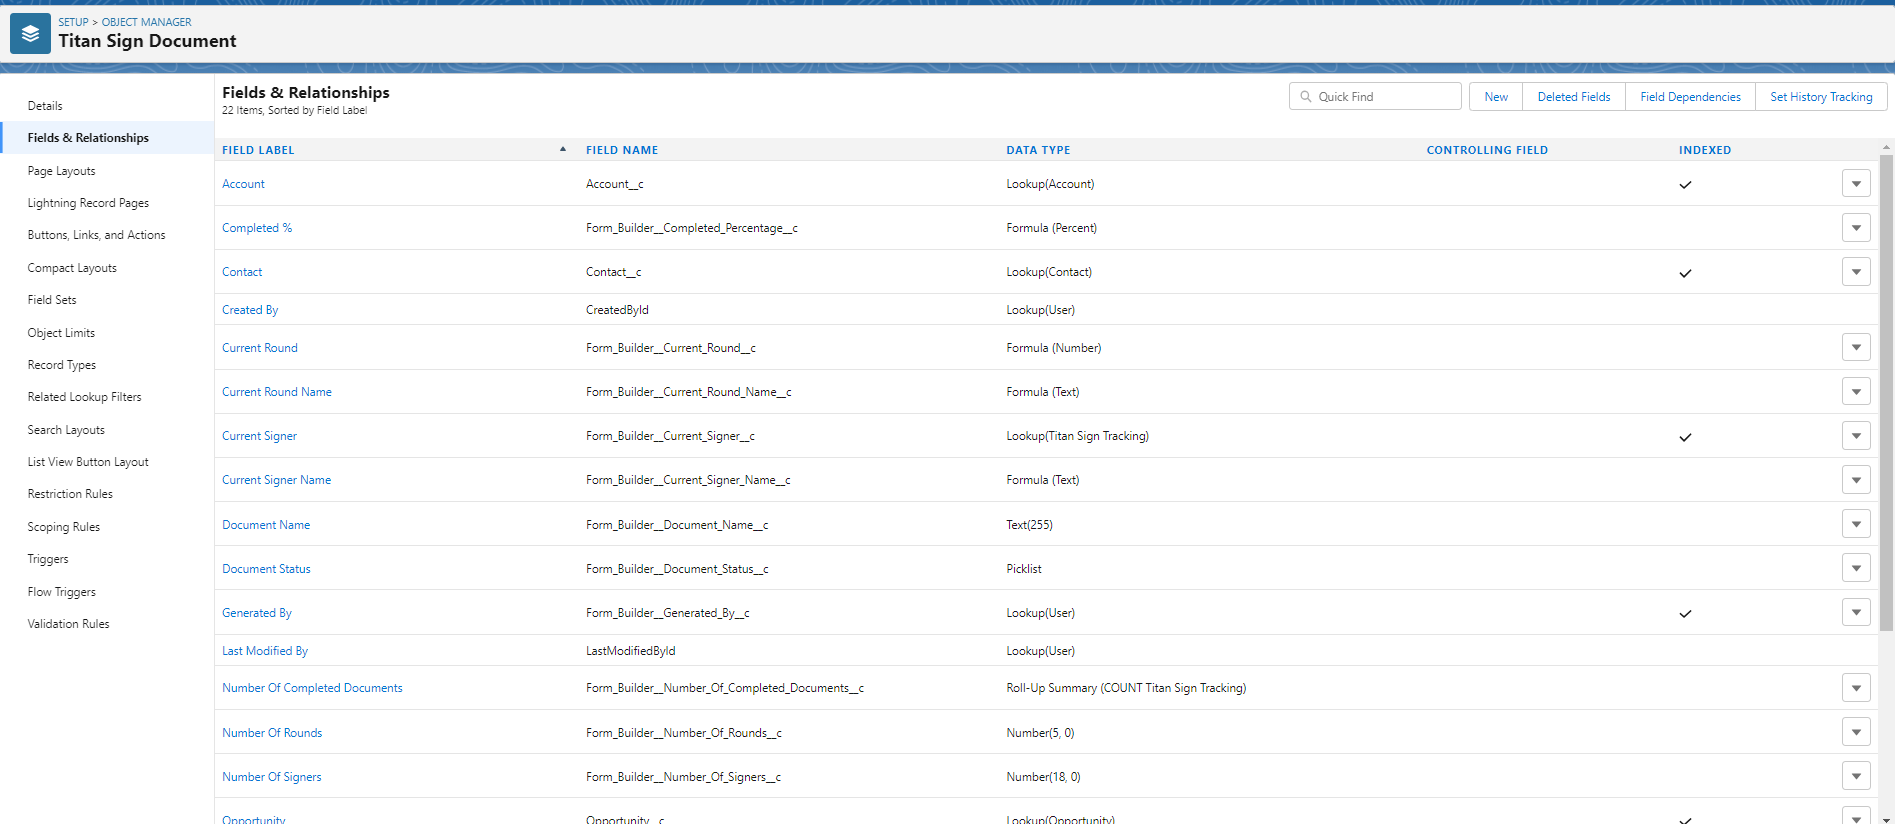Screen dimensions: 1895x824
Task: Go to Page Layouts
Action: 62,171
